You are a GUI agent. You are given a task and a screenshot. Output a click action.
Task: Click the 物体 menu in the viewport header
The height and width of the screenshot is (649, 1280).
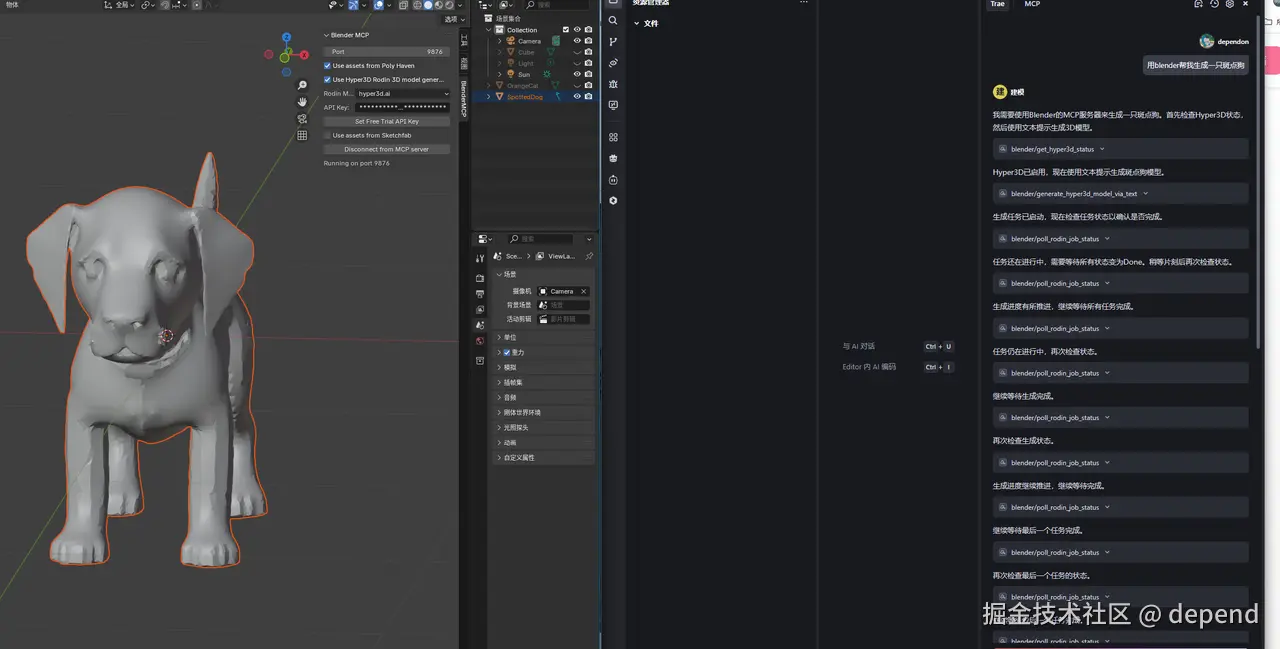click(13, 5)
